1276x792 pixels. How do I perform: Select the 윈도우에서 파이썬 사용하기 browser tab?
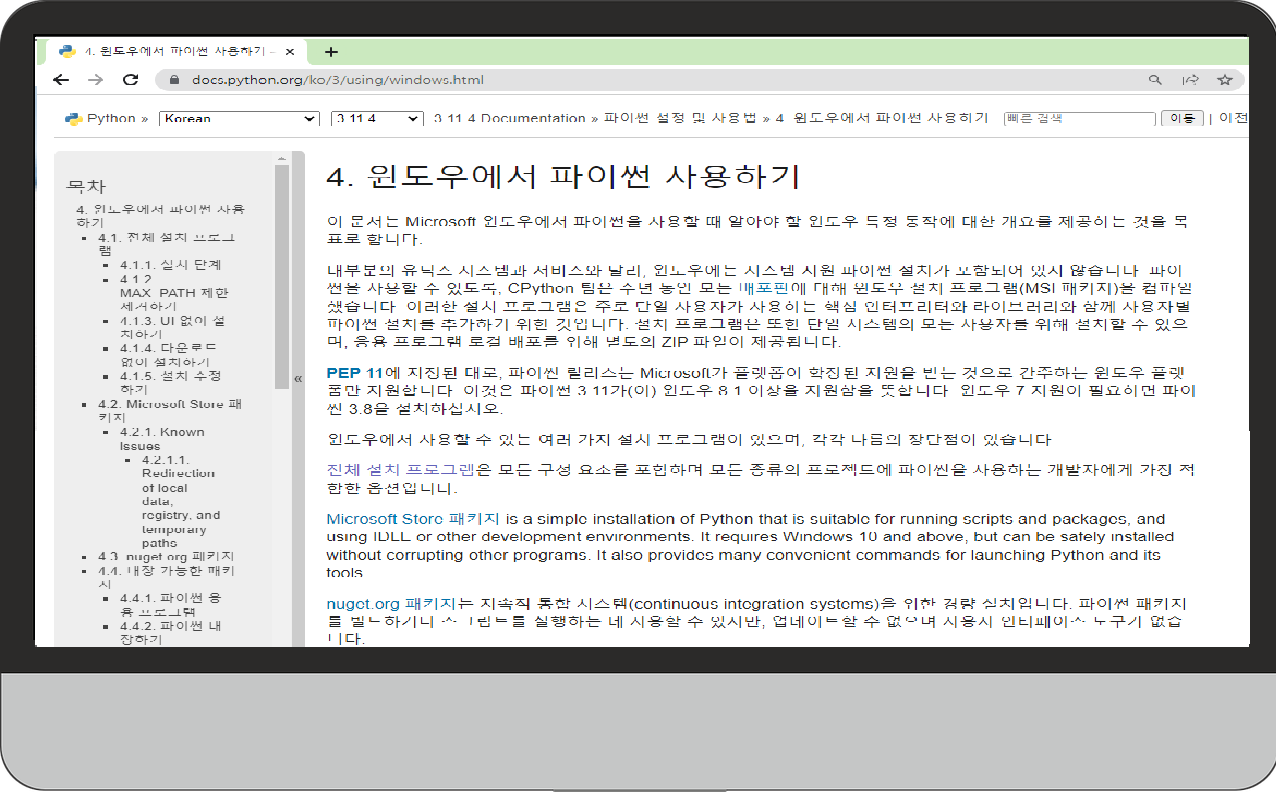pyautogui.click(x=177, y=52)
